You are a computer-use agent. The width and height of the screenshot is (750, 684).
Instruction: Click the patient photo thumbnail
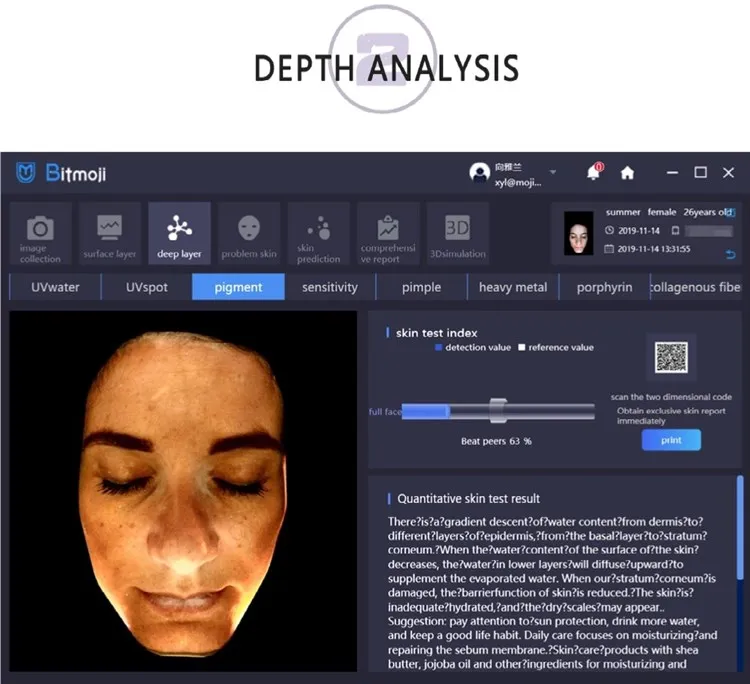pos(578,233)
